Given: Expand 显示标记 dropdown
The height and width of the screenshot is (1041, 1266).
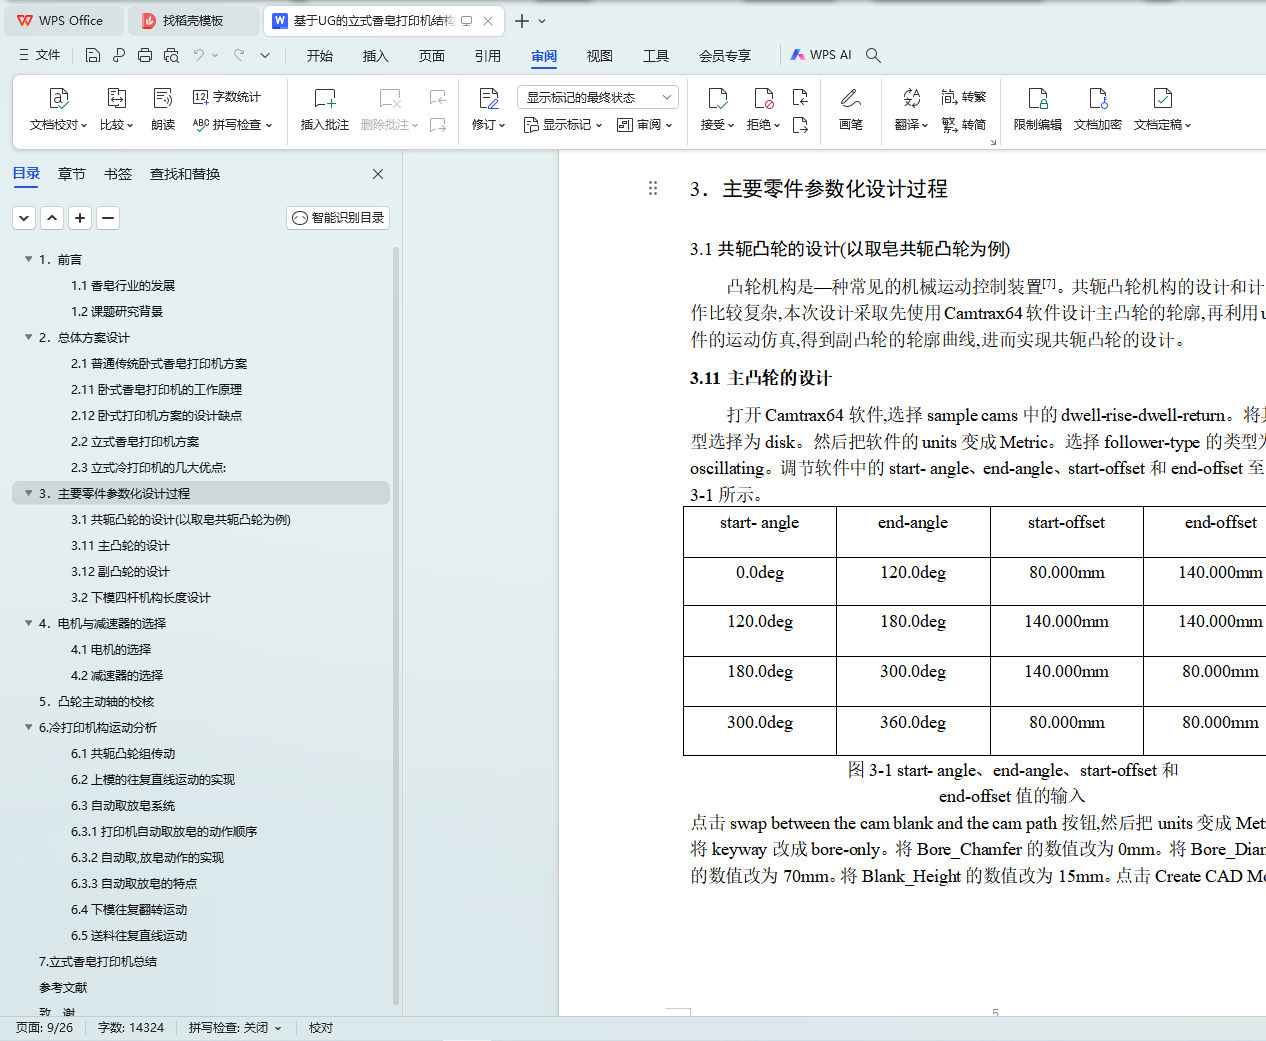Looking at the screenshot, I should click(563, 125).
